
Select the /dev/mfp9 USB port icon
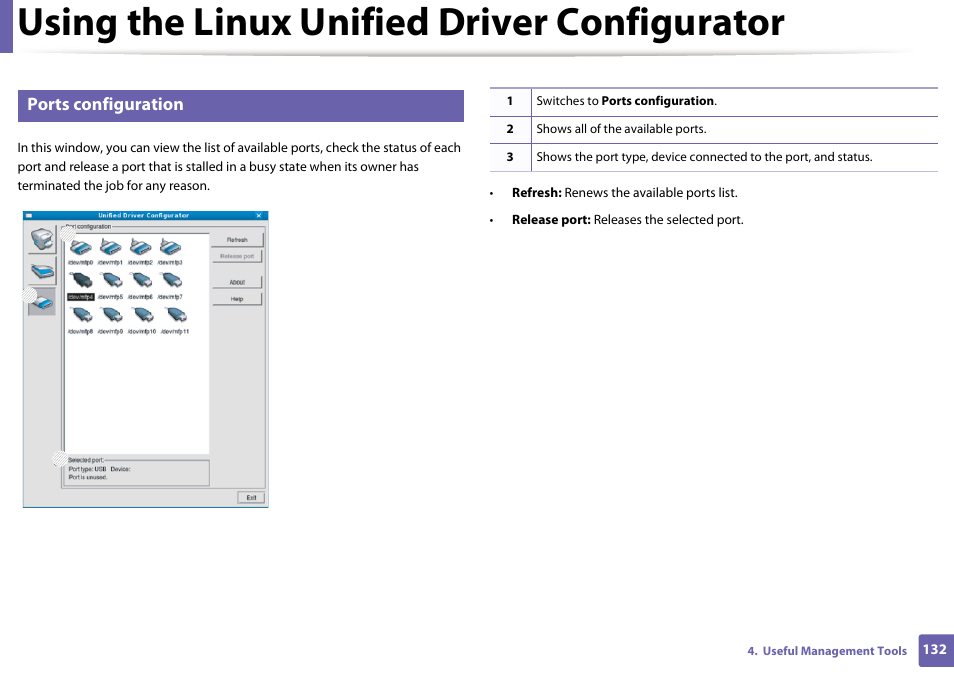click(112, 315)
